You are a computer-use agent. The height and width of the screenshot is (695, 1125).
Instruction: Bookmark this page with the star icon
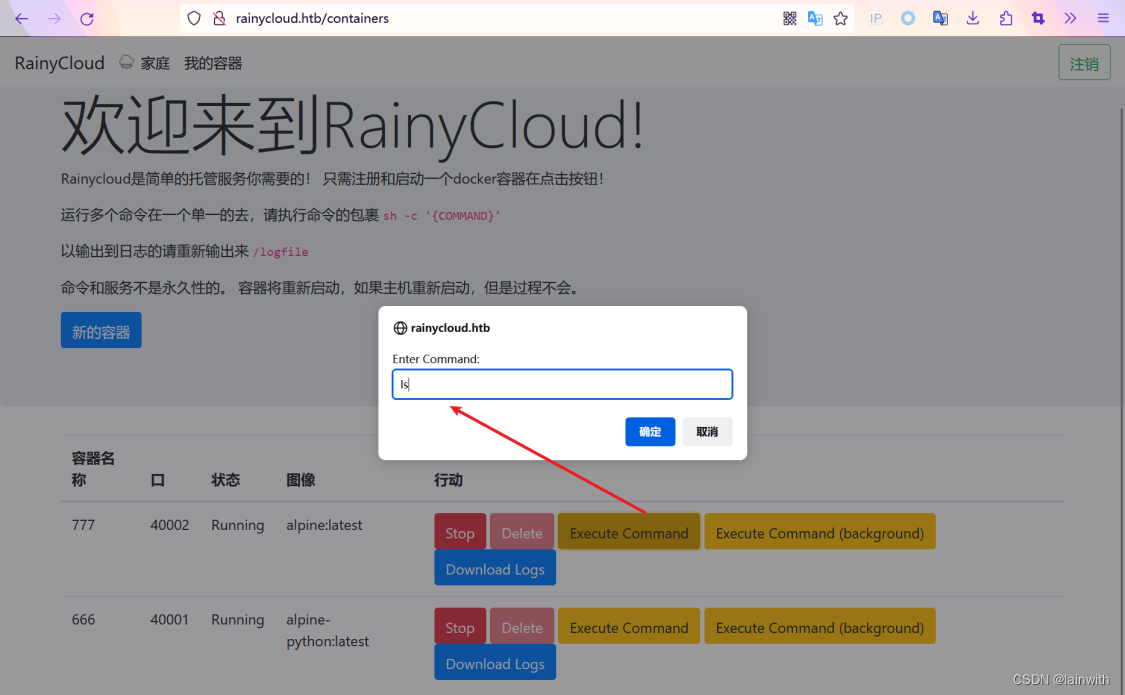click(841, 19)
